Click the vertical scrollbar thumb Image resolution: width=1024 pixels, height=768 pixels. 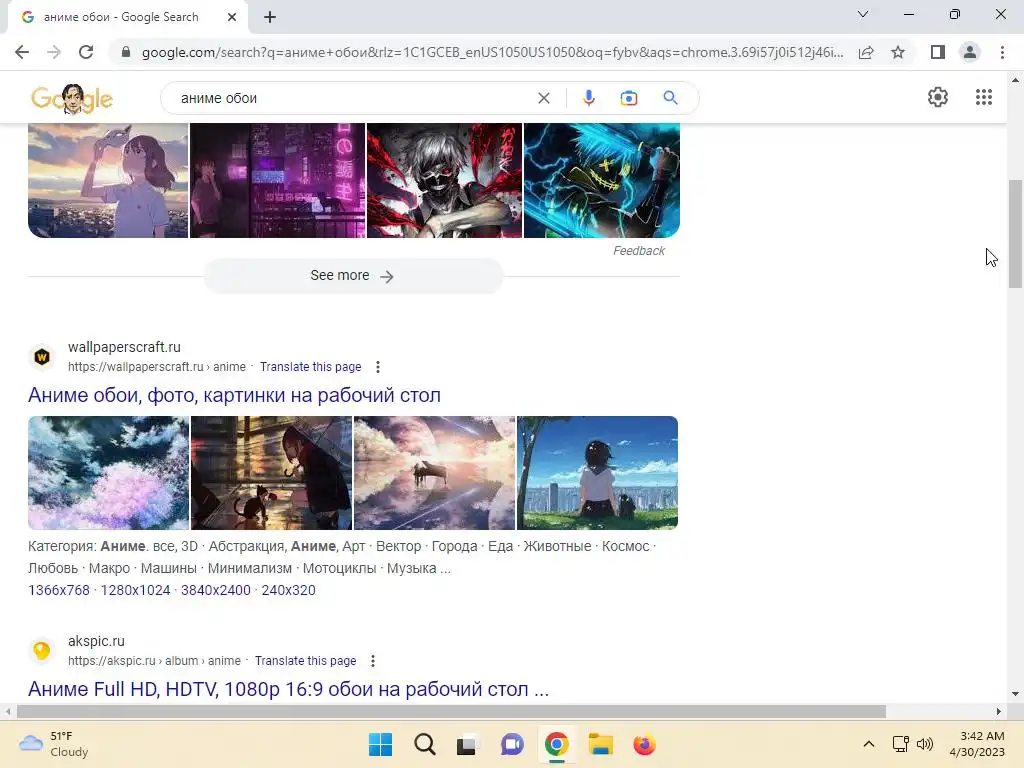click(1015, 234)
